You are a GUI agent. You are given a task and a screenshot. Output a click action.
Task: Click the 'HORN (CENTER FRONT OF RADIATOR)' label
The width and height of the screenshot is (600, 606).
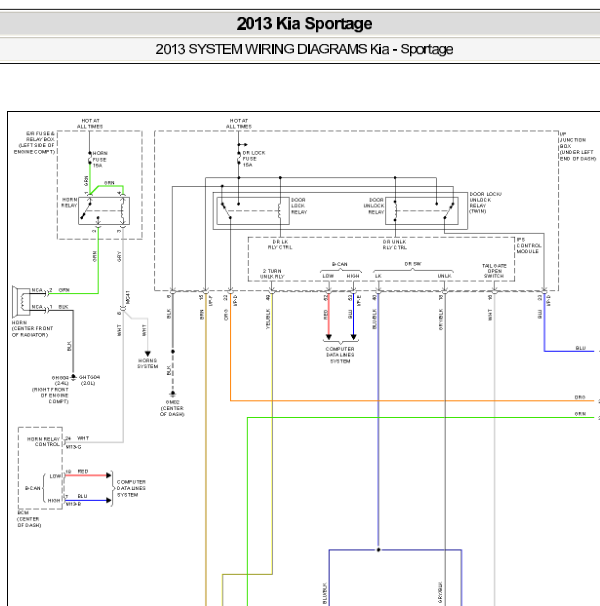tap(32, 329)
